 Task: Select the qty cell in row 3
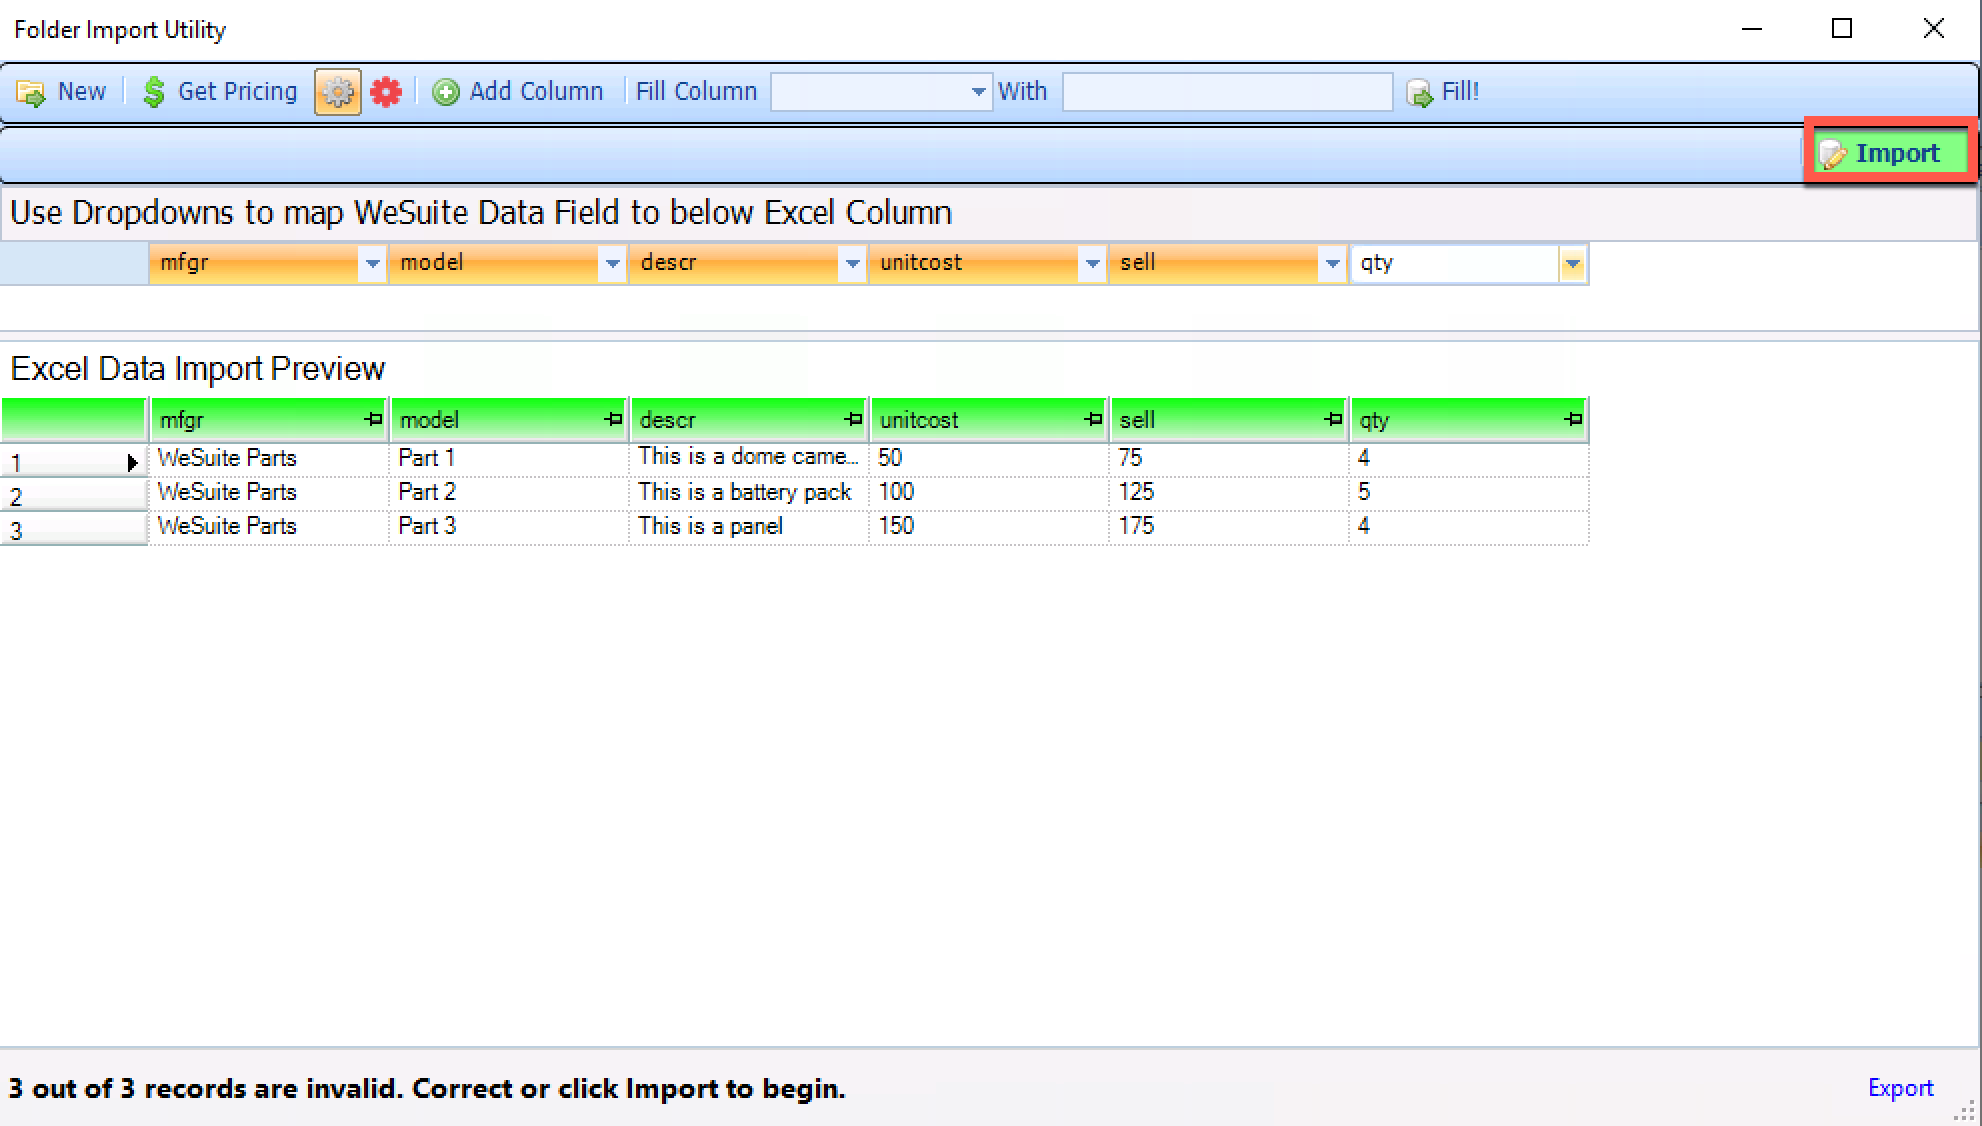tap(1468, 527)
